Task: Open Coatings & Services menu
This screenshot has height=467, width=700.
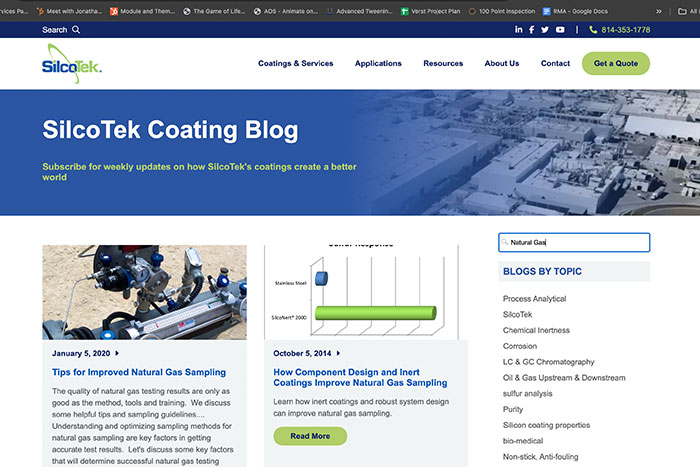Action: (296, 63)
